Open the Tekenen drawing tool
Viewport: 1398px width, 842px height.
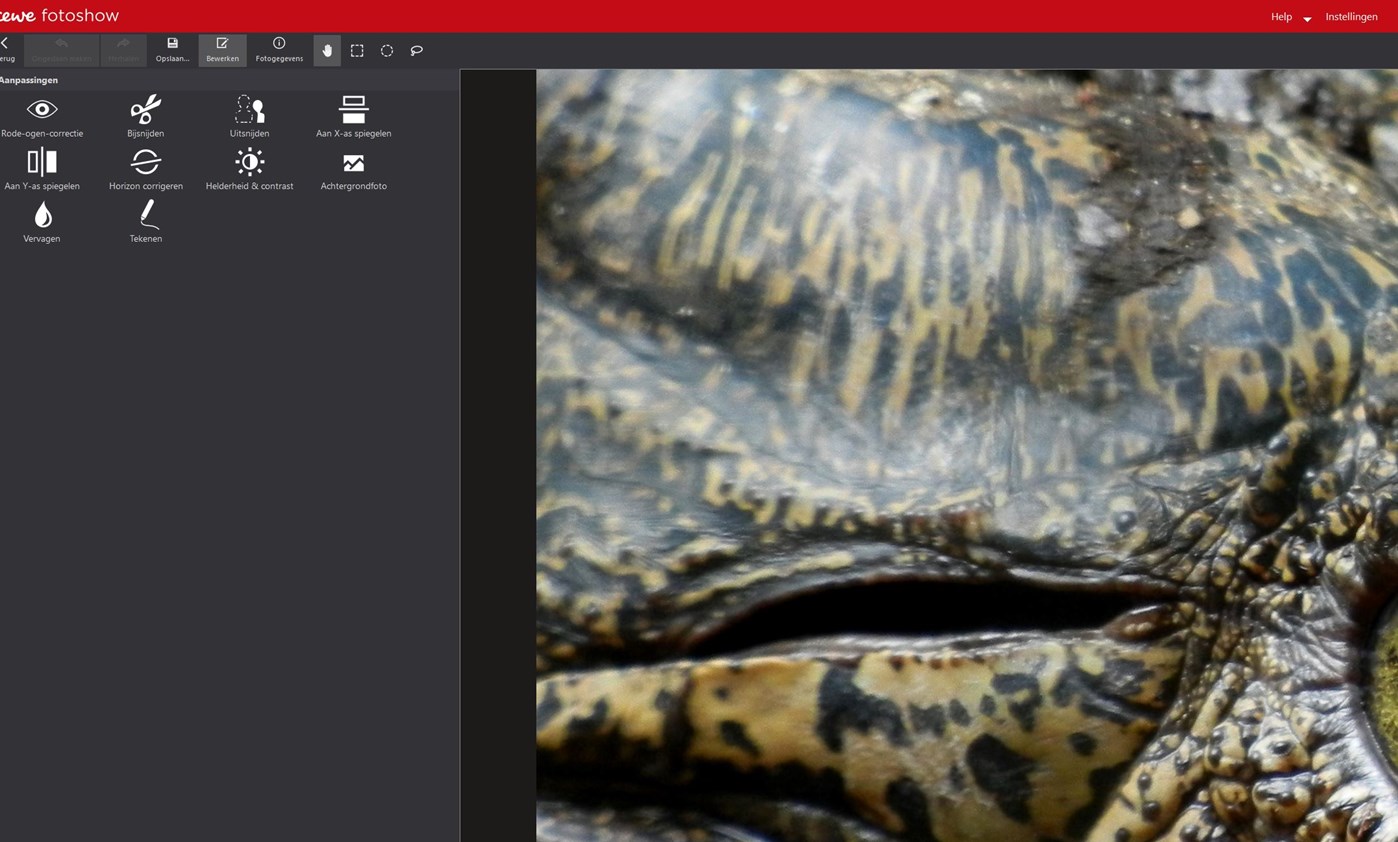tap(146, 222)
